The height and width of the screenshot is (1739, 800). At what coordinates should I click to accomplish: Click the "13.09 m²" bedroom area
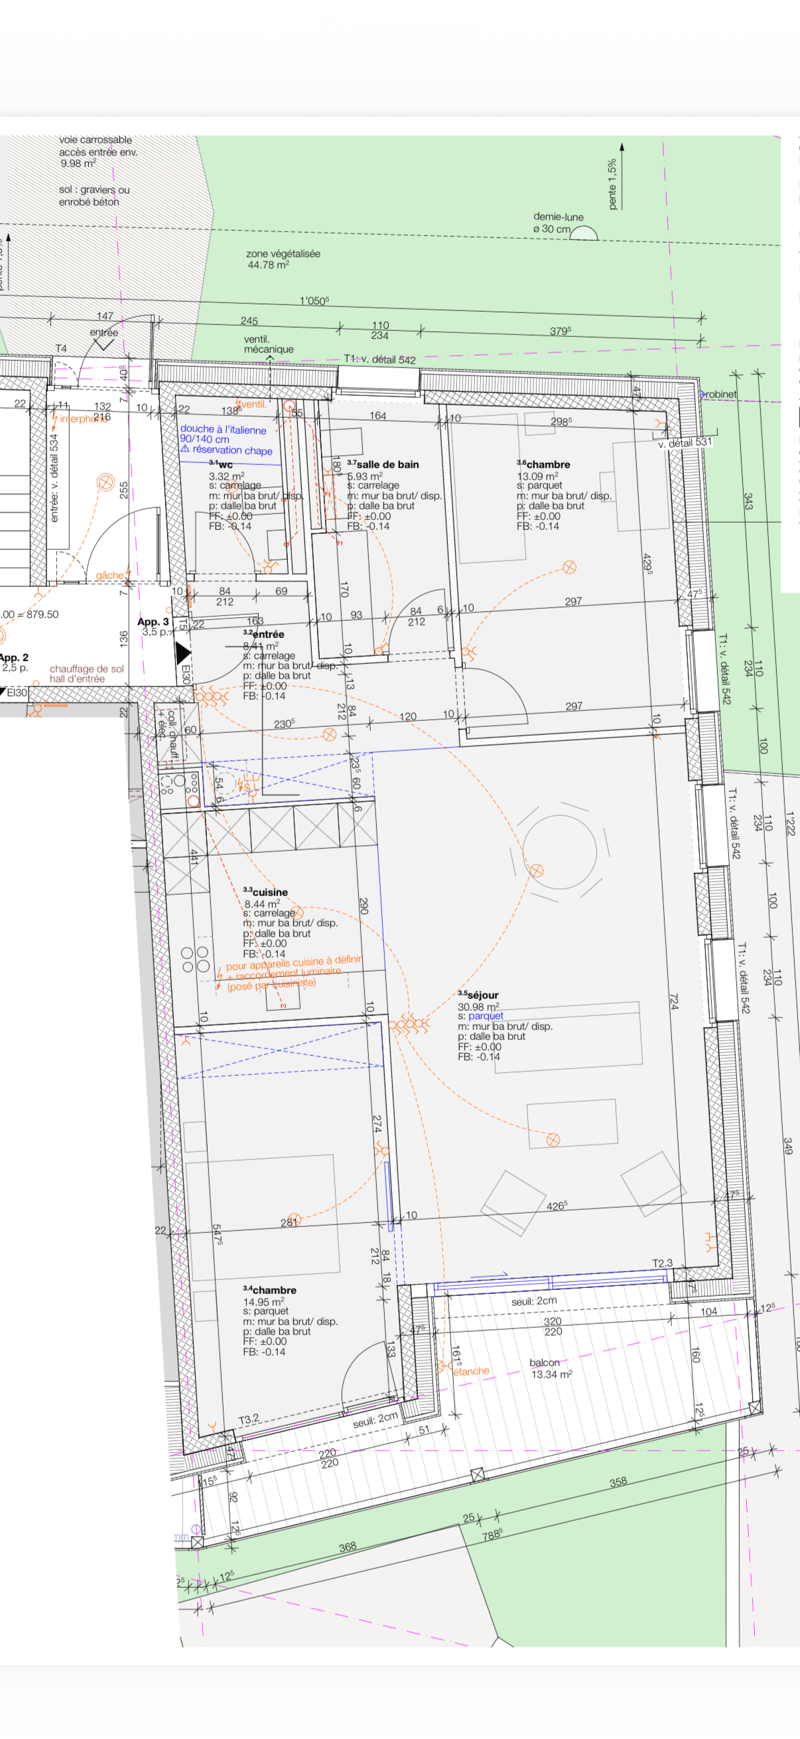coord(537,476)
